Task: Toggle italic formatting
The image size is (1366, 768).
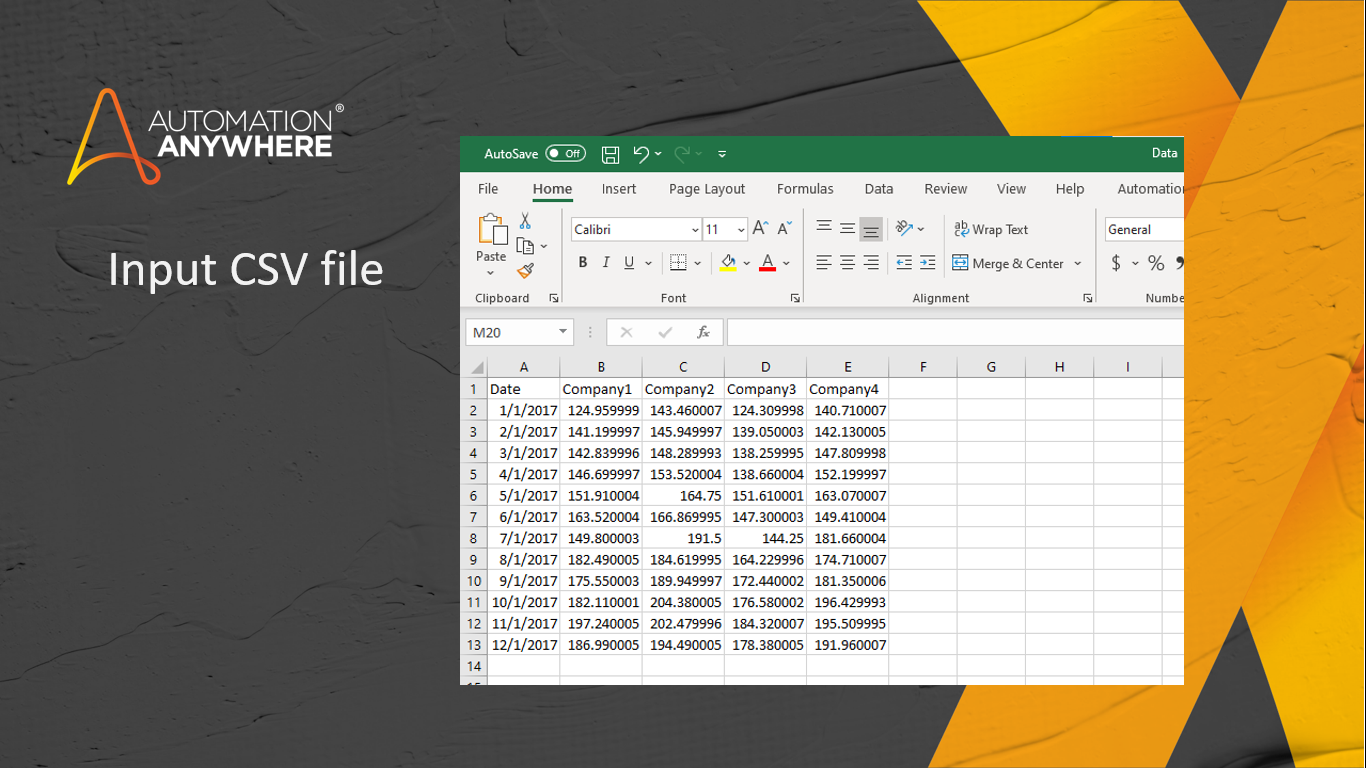Action: 606,263
